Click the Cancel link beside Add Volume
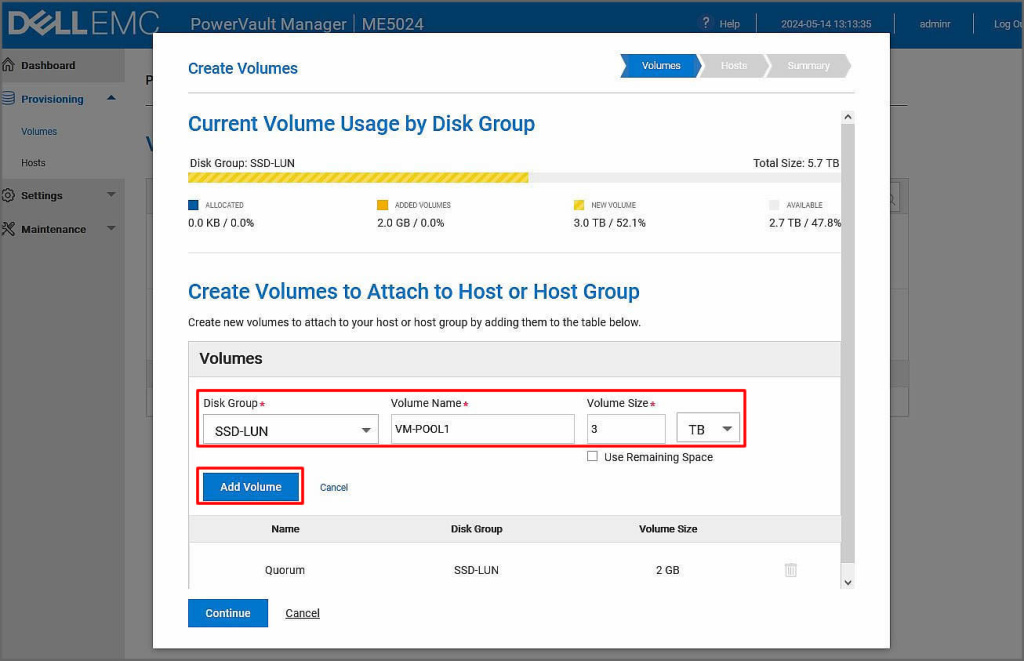Image resolution: width=1024 pixels, height=661 pixels. tap(334, 488)
